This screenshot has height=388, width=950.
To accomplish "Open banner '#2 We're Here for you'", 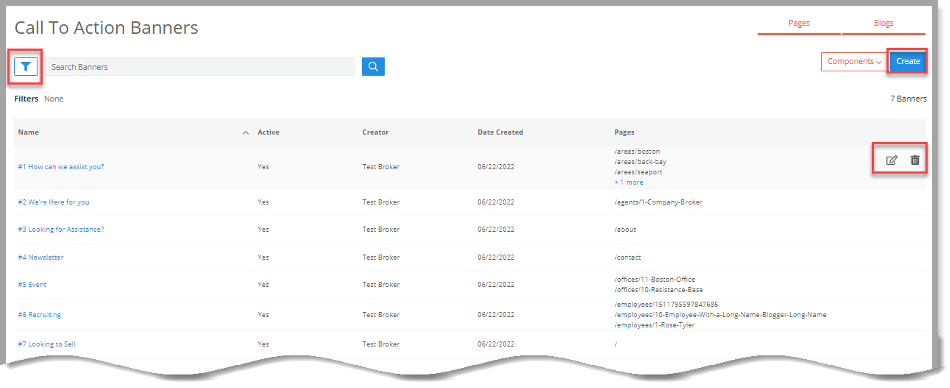I will tap(53, 202).
